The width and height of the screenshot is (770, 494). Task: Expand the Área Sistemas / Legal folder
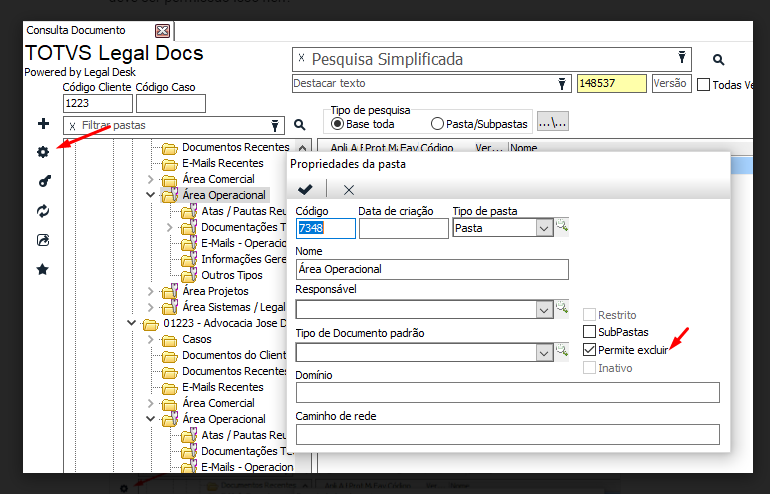150,307
